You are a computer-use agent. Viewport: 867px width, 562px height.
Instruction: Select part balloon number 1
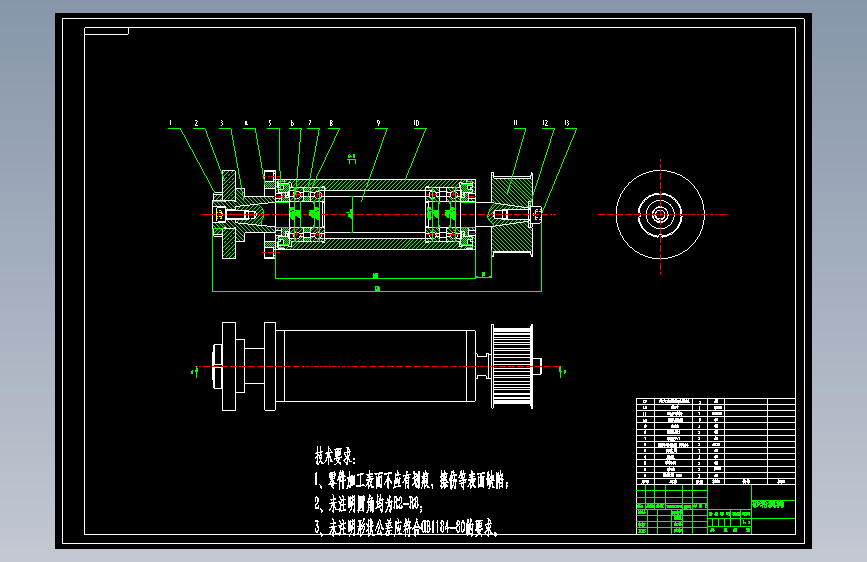171,123
